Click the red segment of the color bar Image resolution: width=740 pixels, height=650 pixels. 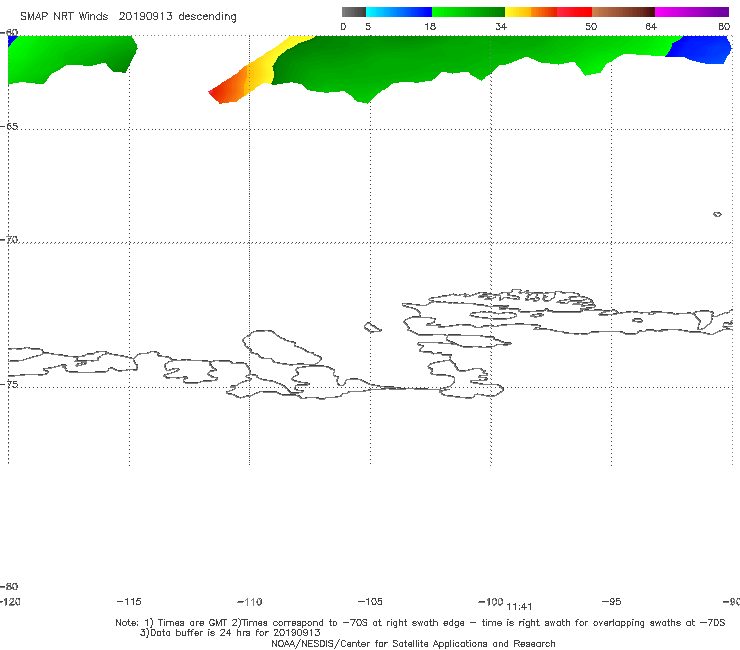[574, 12]
